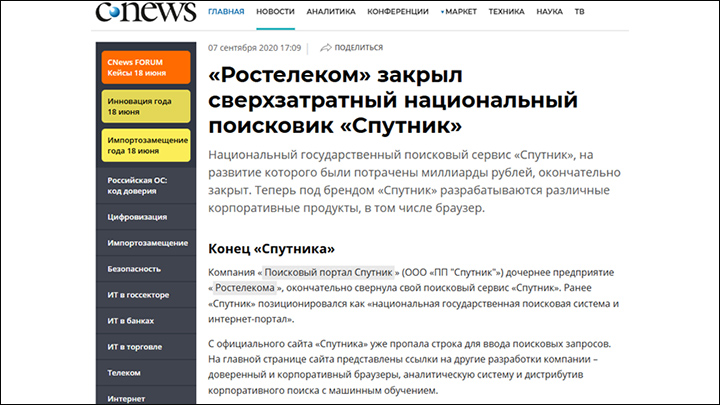Open the Безопасность sidebar category

point(145,269)
